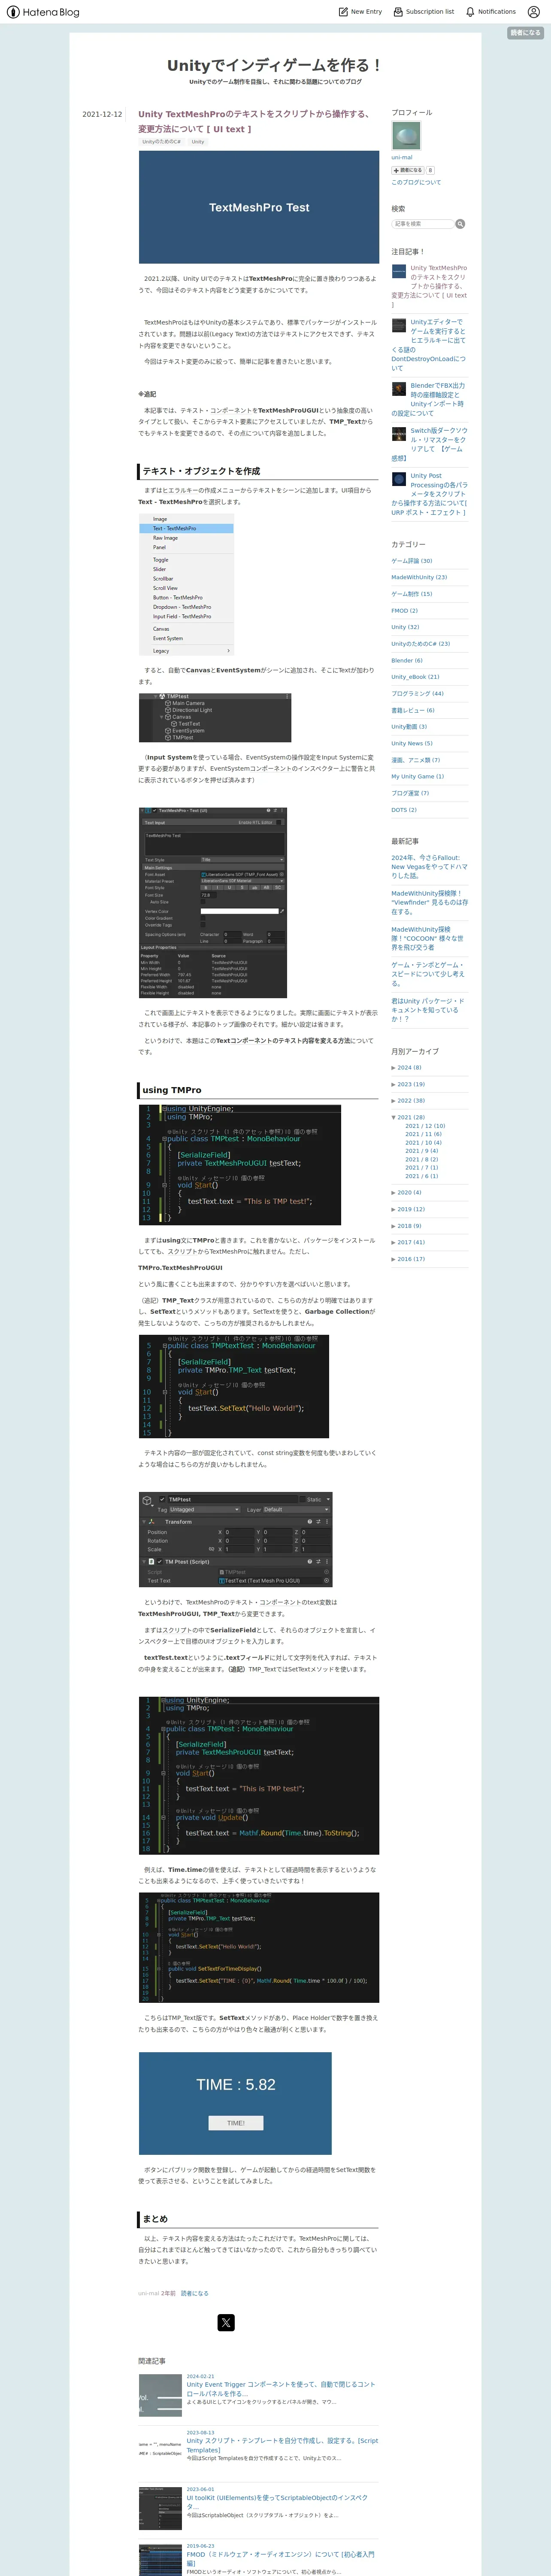Open the Unity tag under the title

198,142
